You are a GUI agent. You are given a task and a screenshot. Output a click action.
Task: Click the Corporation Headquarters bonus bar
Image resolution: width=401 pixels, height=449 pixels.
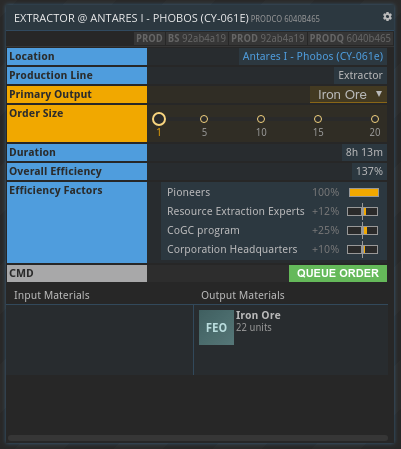click(x=362, y=249)
